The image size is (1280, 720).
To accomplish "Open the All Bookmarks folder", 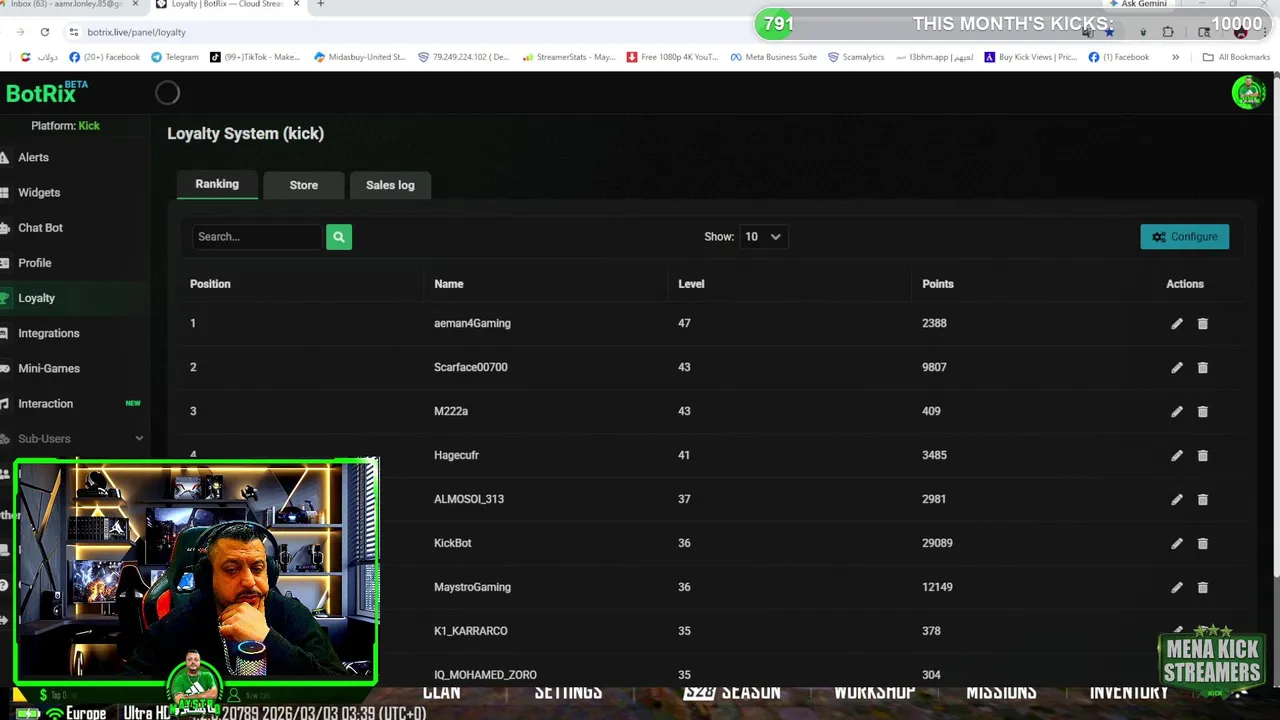I will [x=1236, y=57].
